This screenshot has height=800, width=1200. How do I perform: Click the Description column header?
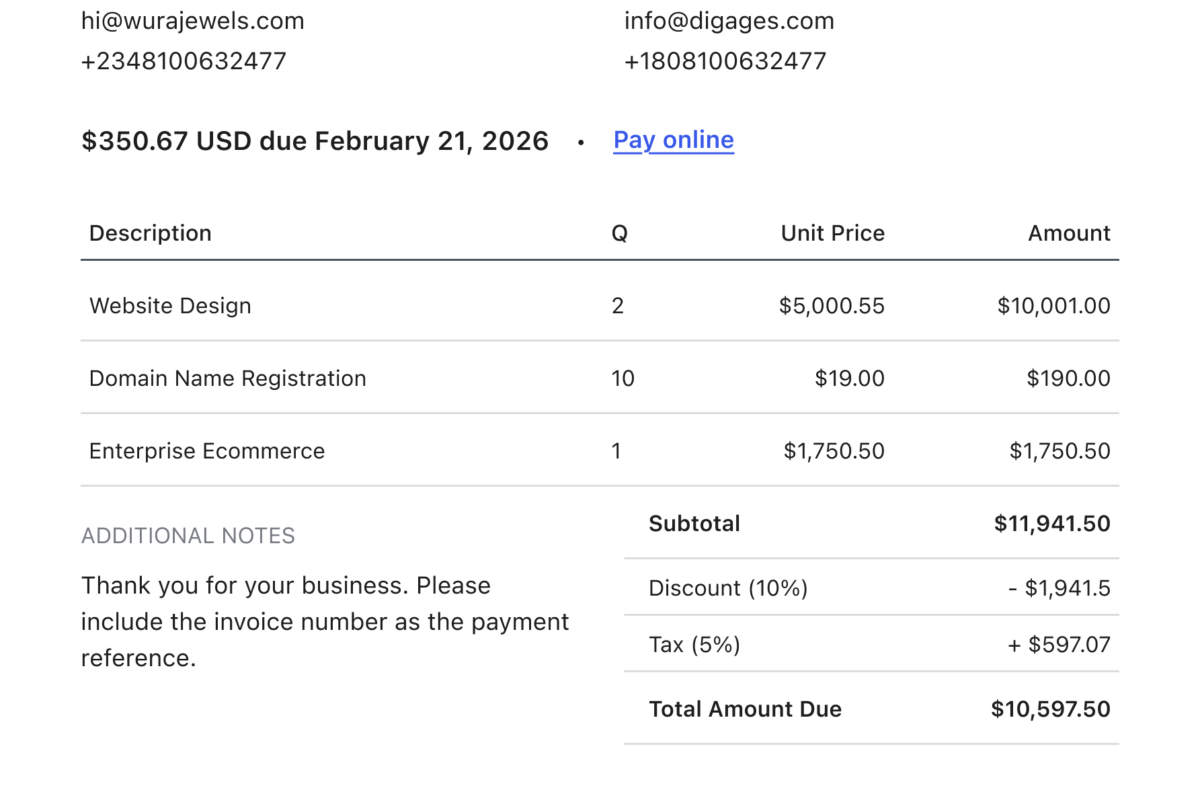[150, 233]
